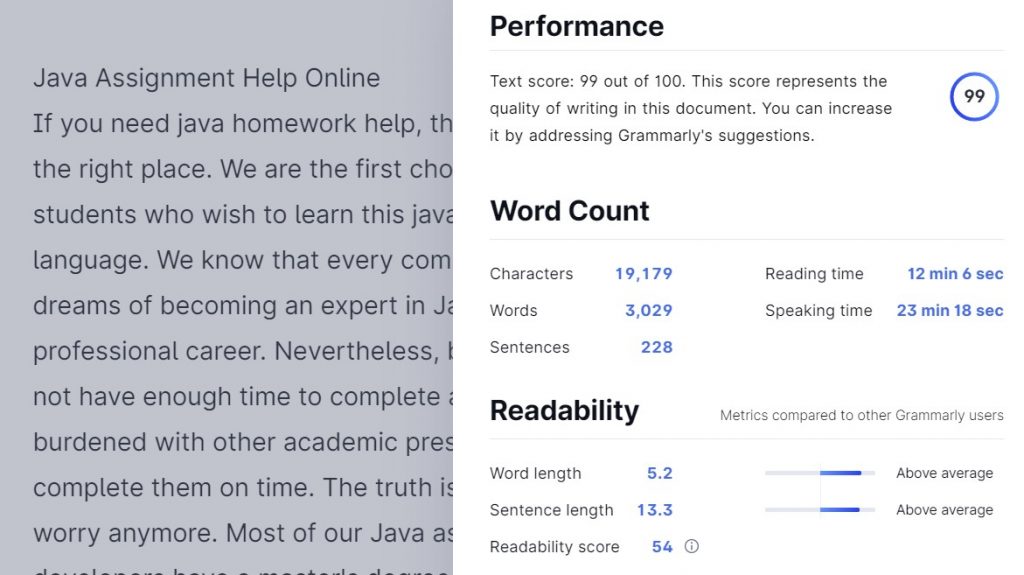Screen dimensions: 1024x575
Task: Click the Word Count section heading
Action: (x=569, y=211)
